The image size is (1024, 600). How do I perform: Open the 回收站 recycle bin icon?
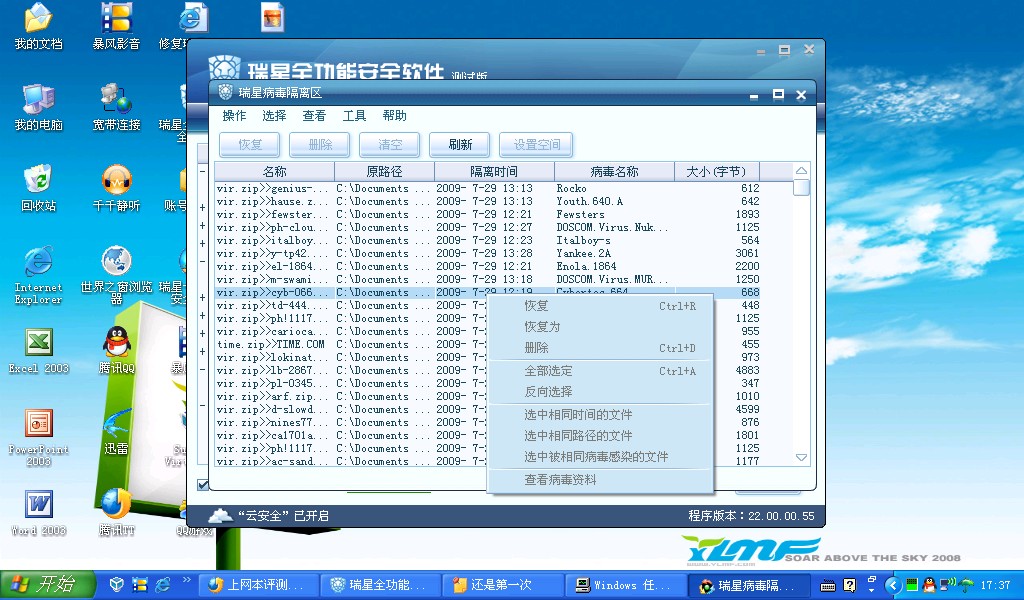[x=39, y=189]
